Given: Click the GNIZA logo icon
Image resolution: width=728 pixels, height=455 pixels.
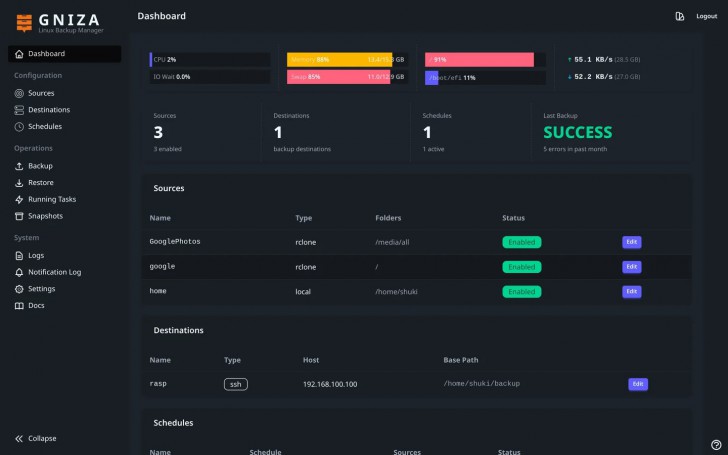Looking at the screenshot, I should point(24,23).
